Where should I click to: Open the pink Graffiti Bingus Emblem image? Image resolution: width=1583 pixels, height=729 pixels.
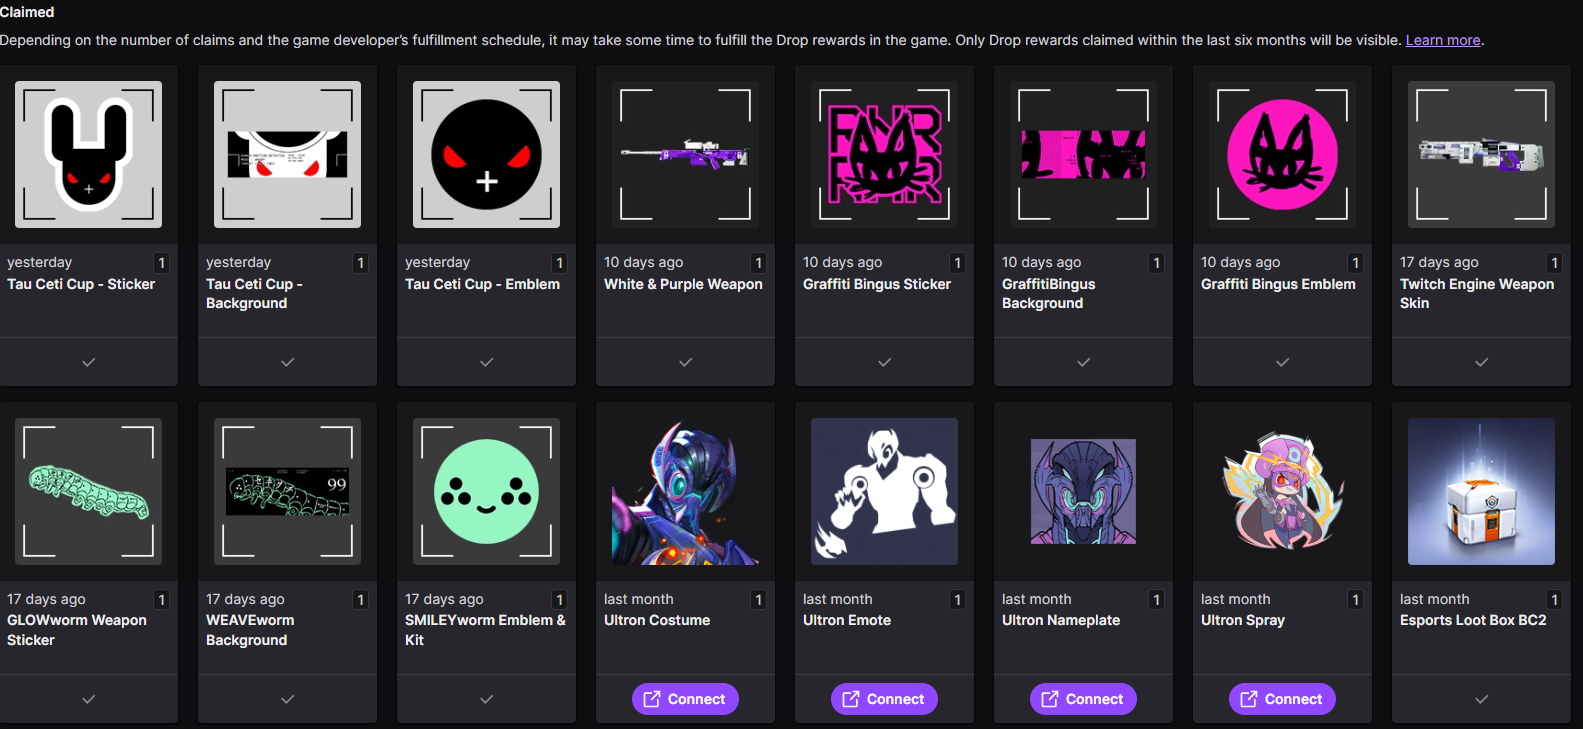pyautogui.click(x=1282, y=154)
